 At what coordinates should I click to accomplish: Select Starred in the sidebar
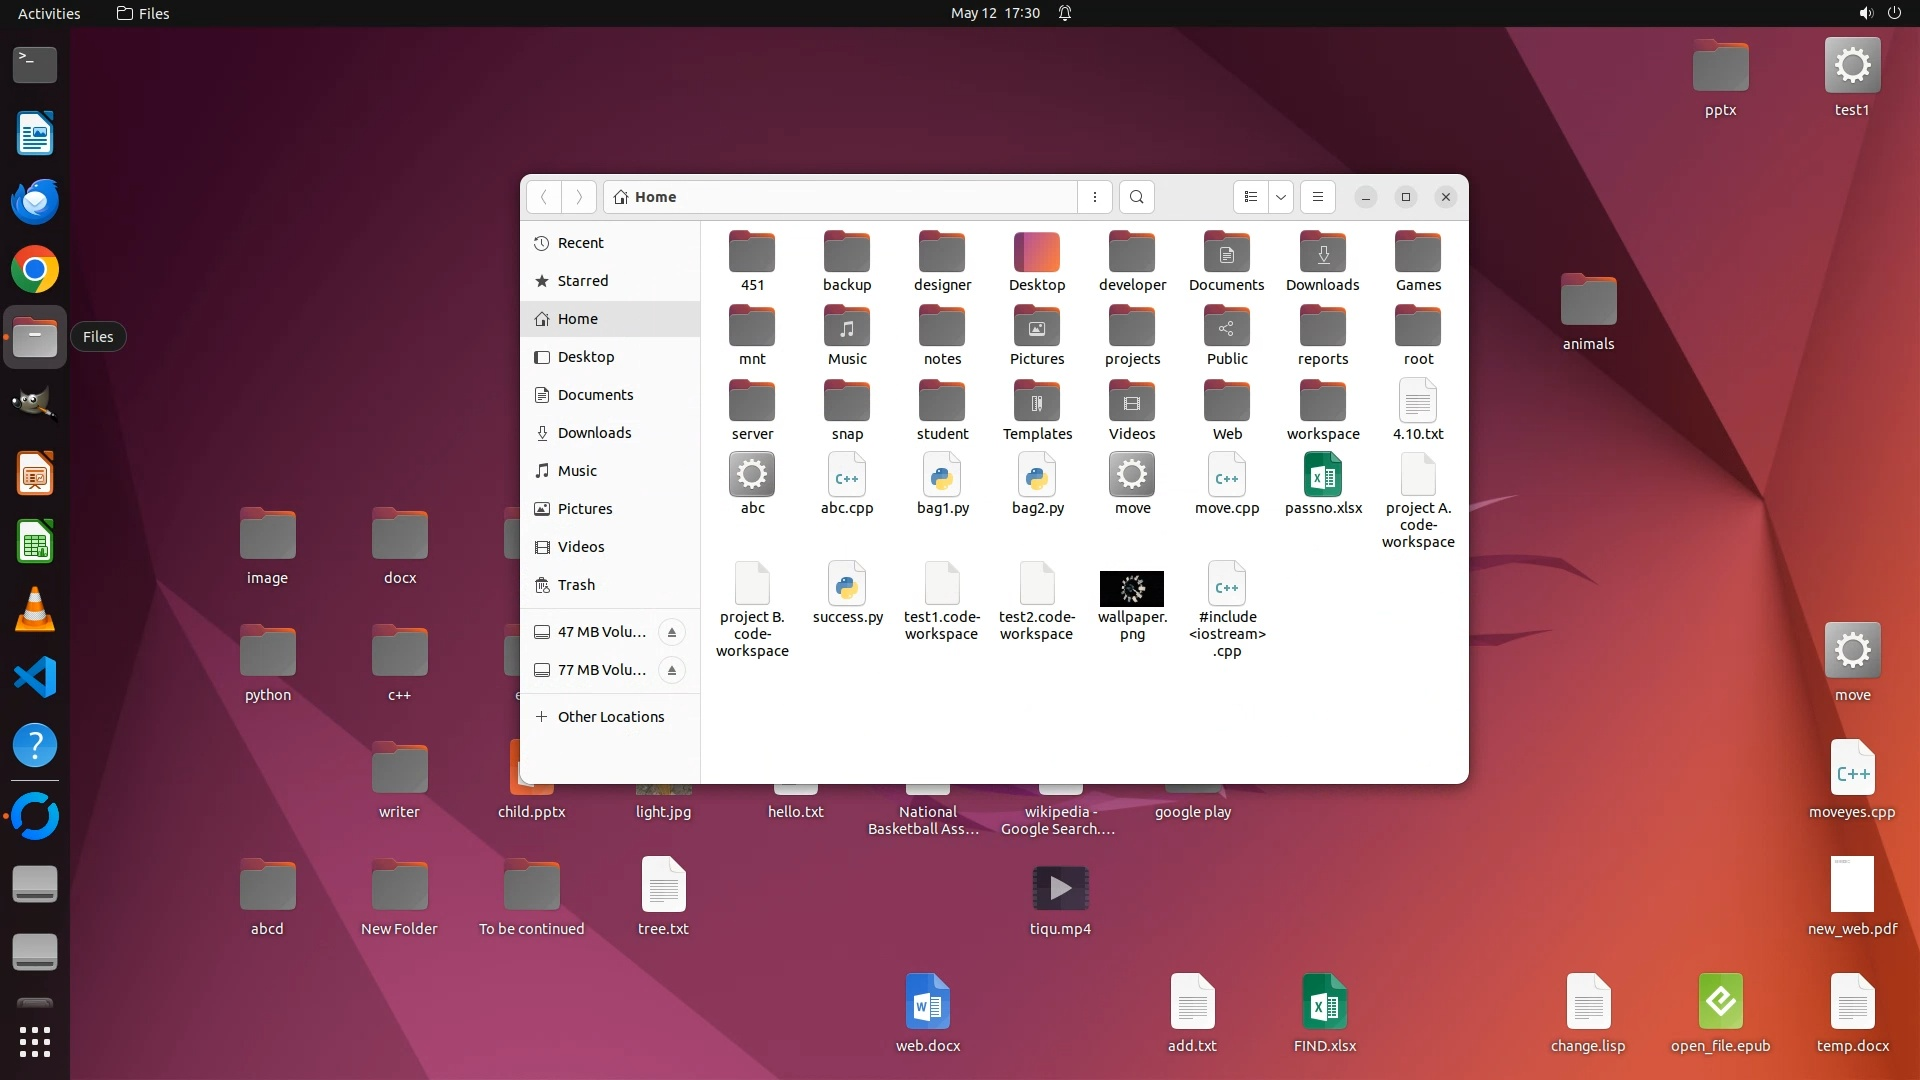(x=583, y=281)
